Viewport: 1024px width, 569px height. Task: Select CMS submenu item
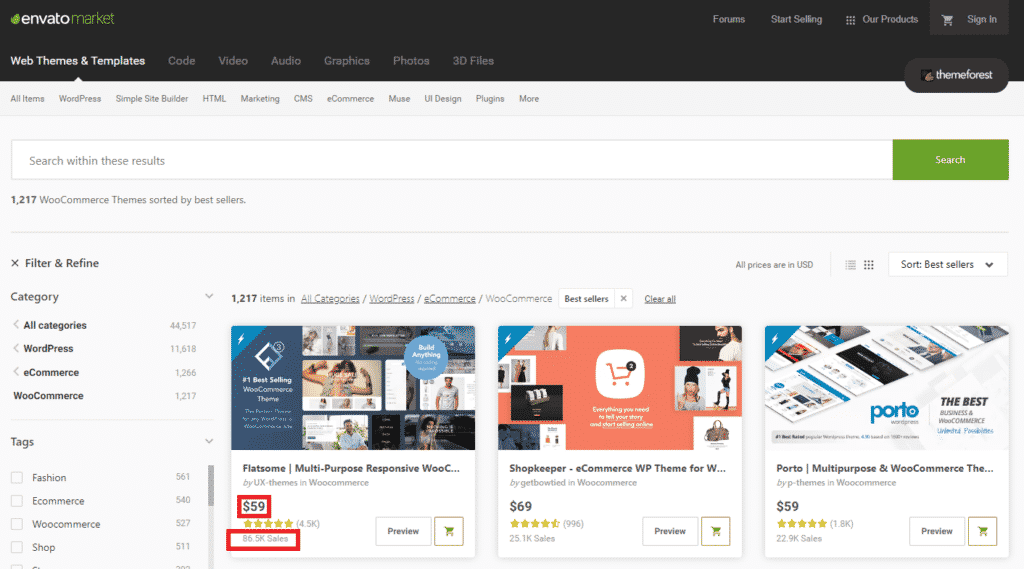pyautogui.click(x=303, y=99)
